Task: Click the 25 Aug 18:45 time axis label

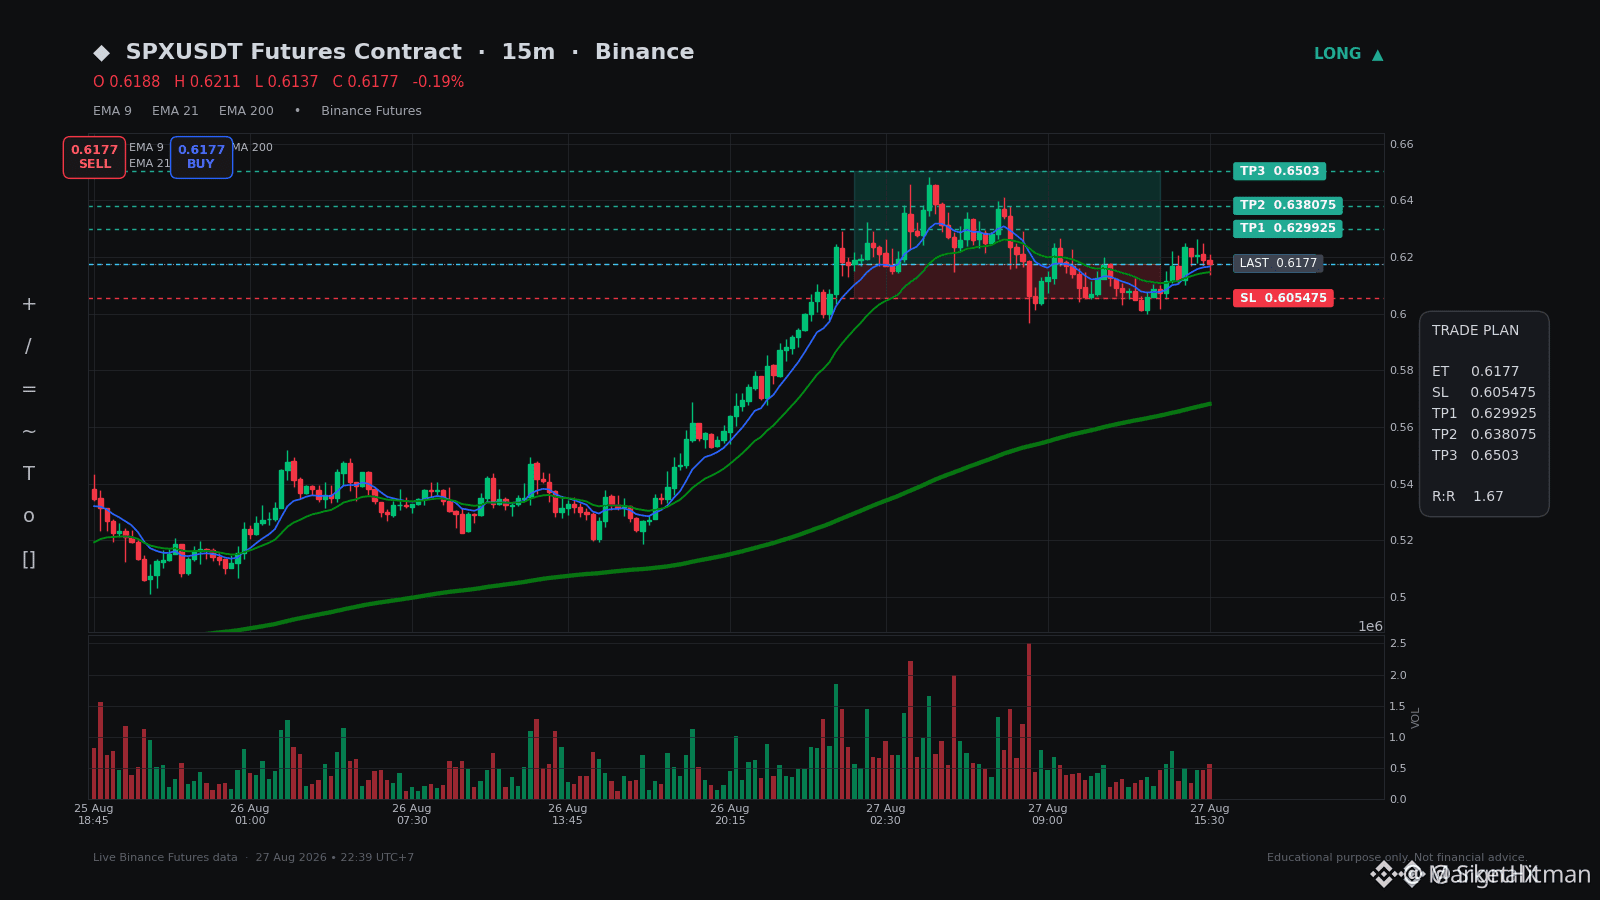Action: coord(93,814)
